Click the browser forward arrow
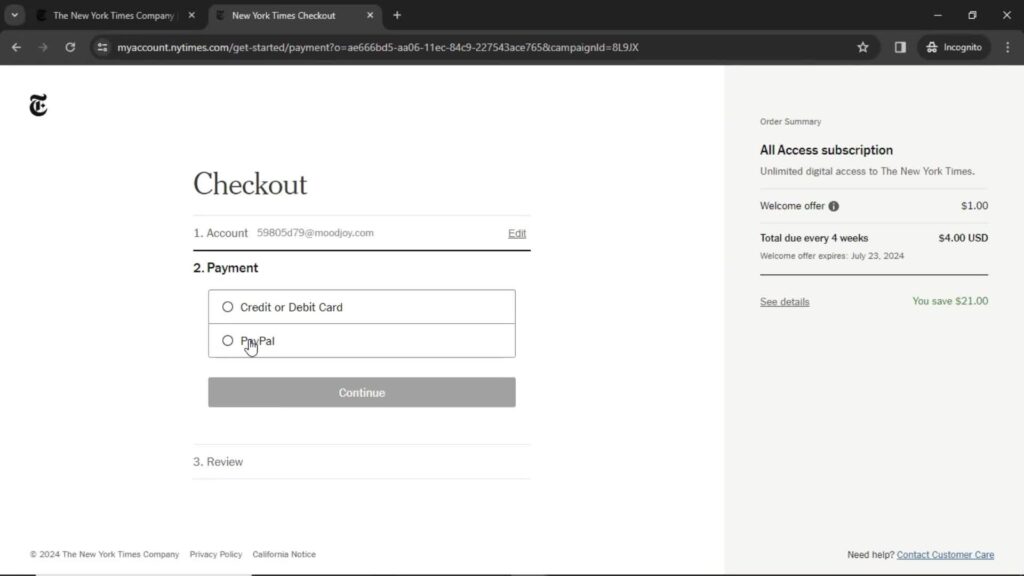The width and height of the screenshot is (1024, 576). coord(42,47)
